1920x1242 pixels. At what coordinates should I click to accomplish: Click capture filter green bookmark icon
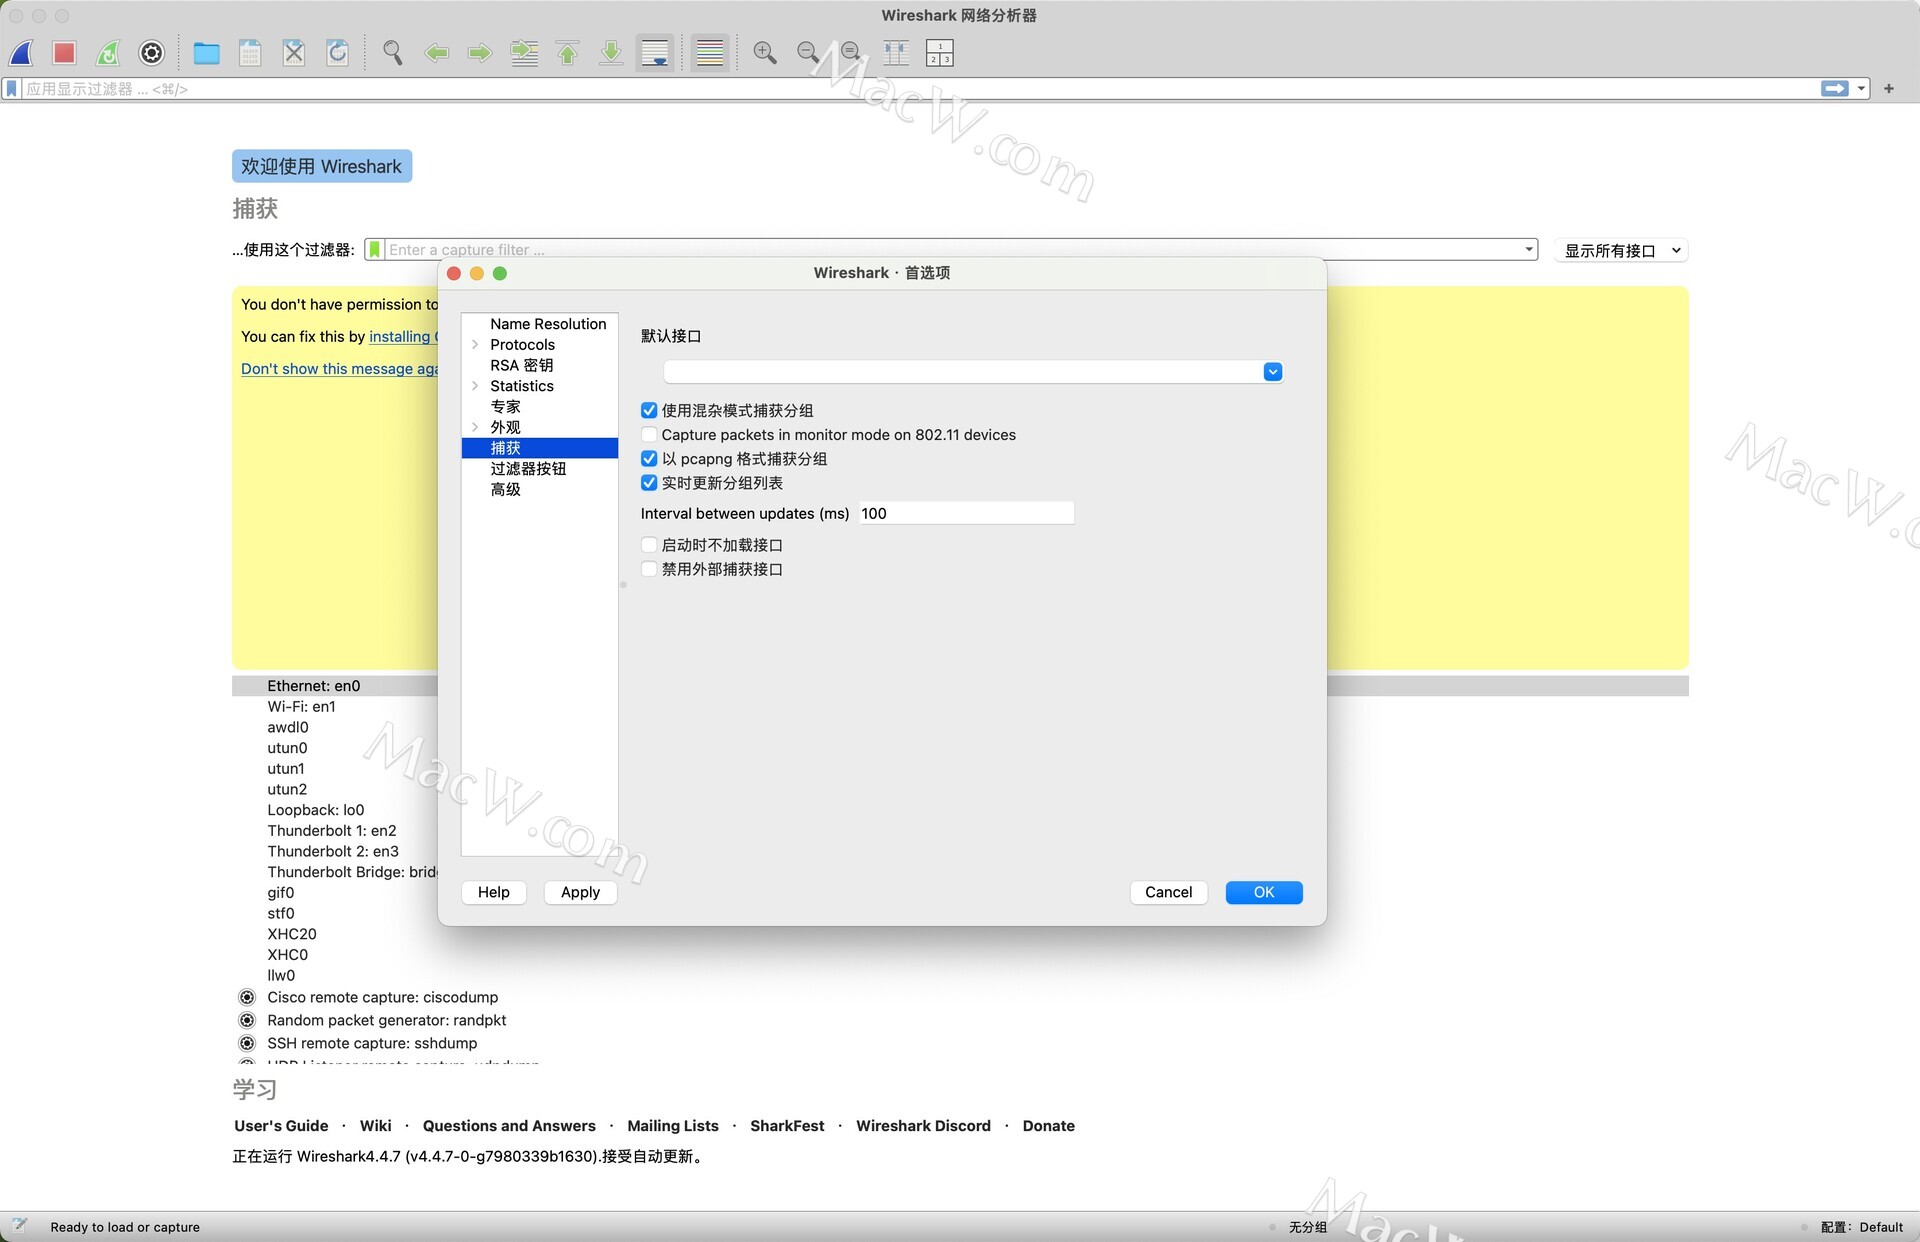tap(375, 250)
